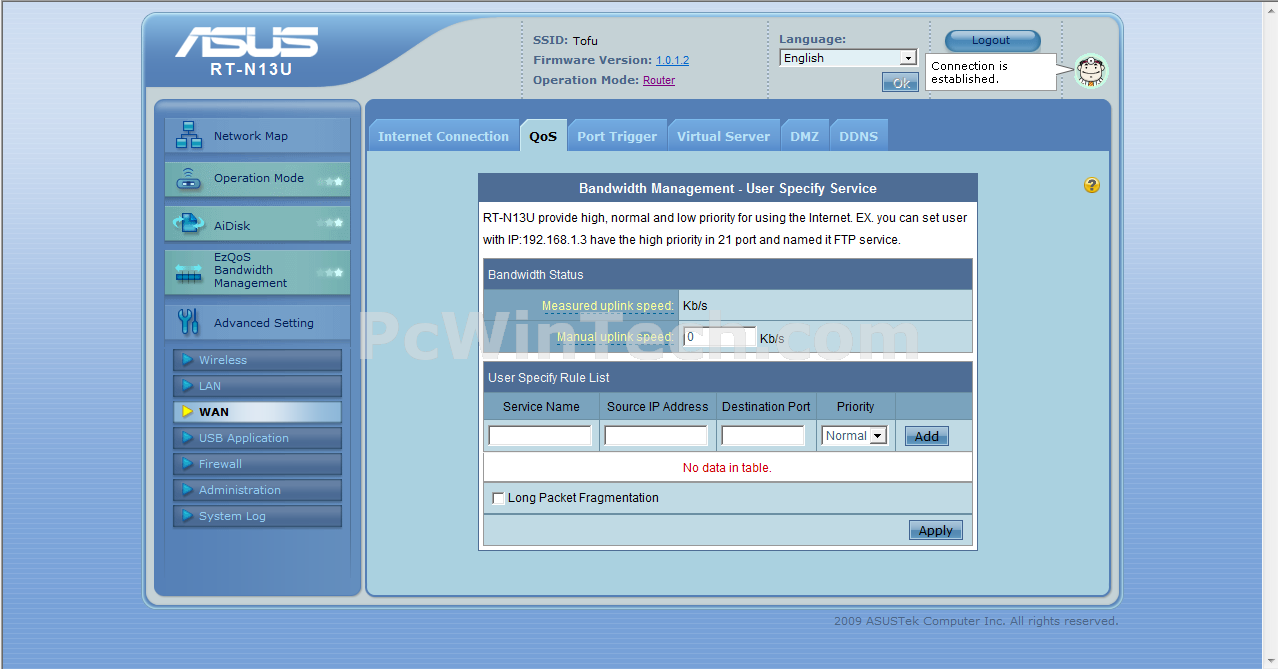The width and height of the screenshot is (1278, 669).
Task: Open the DDNS tab
Action: coord(858,136)
